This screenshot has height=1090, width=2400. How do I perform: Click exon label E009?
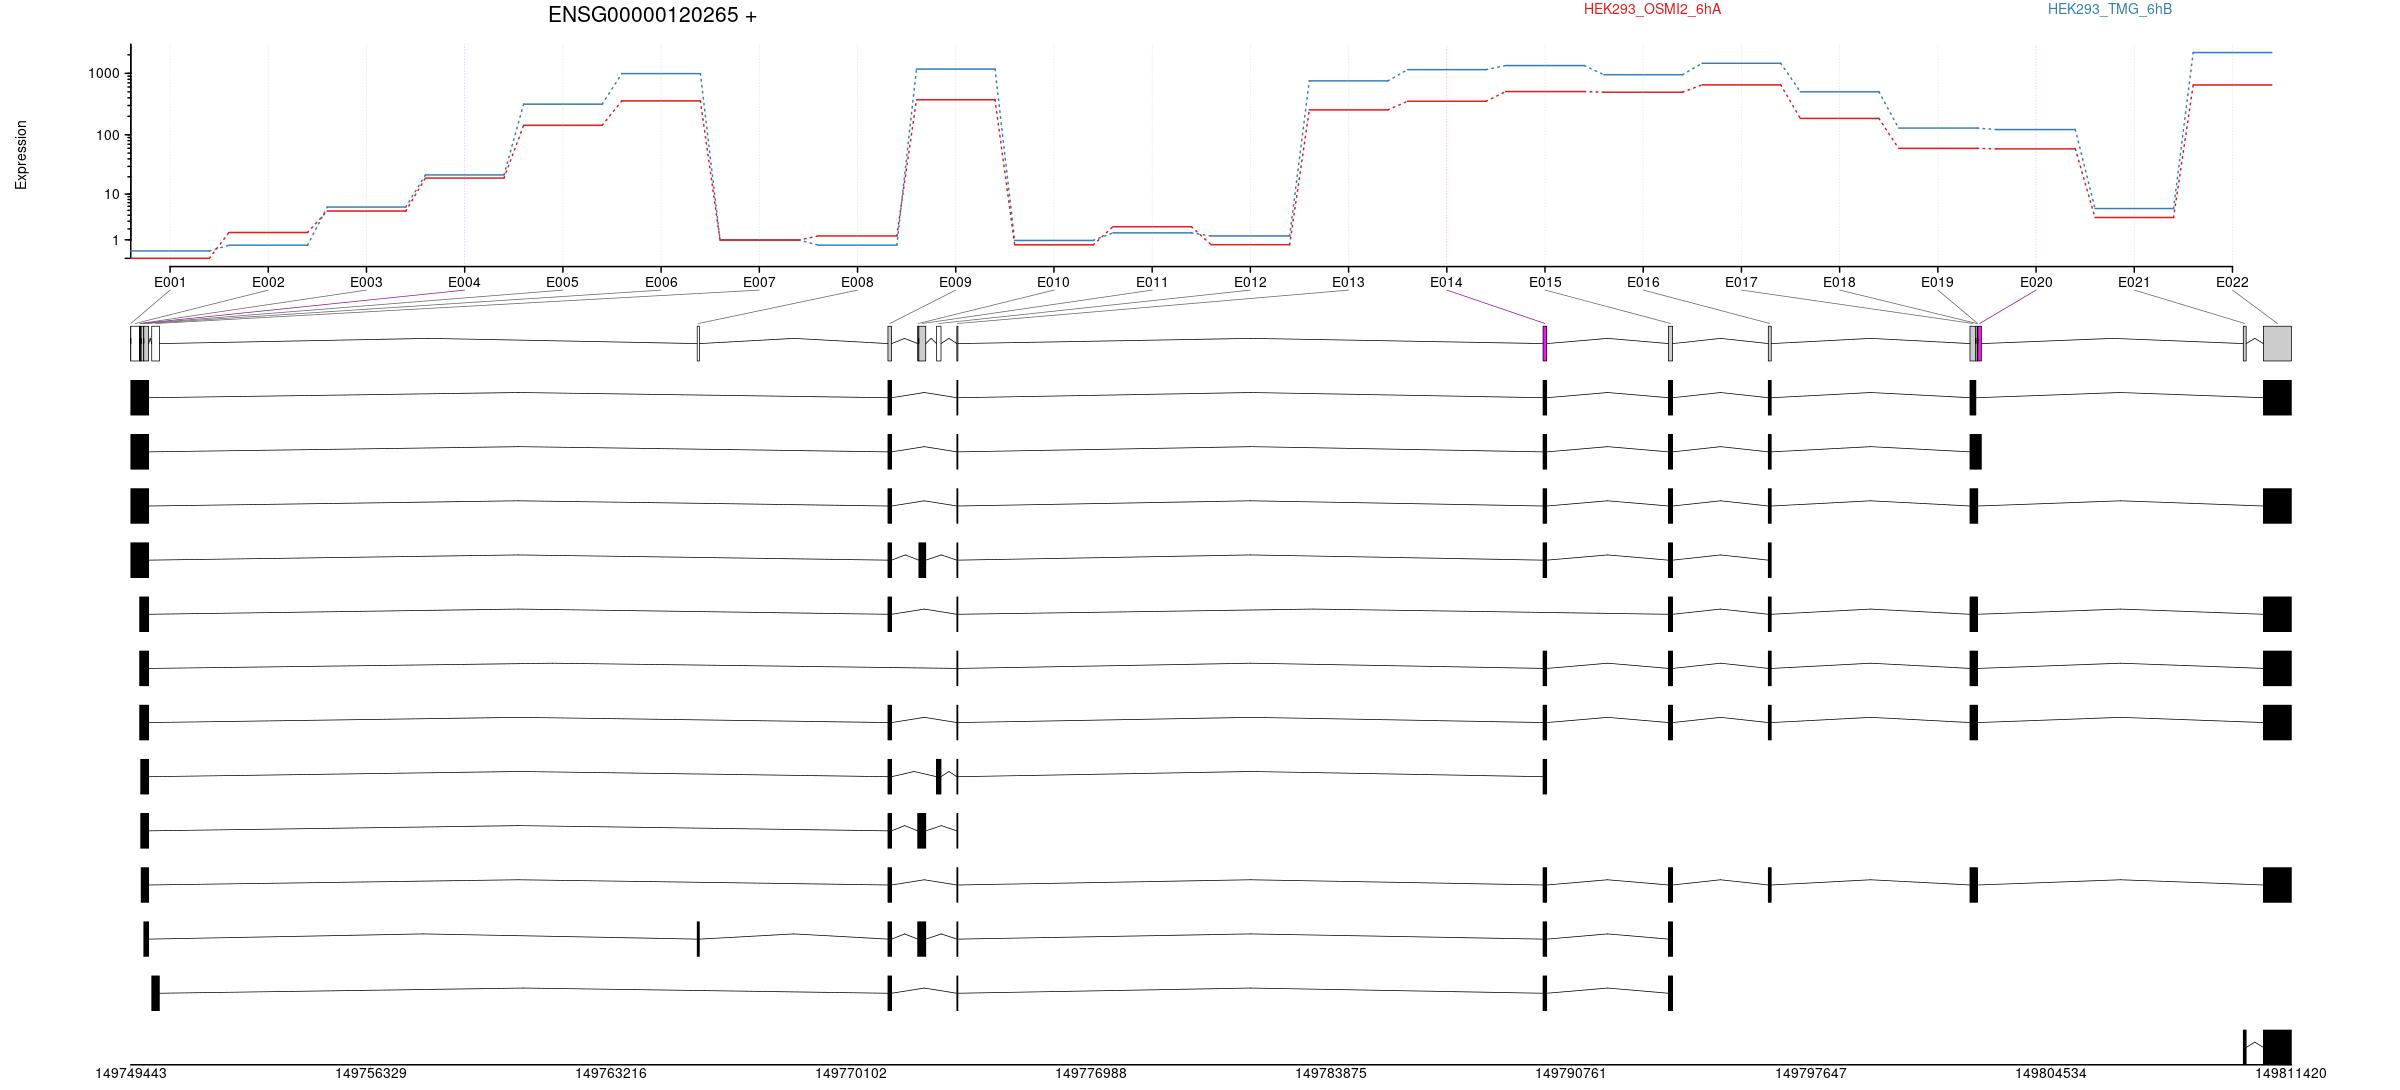pos(955,282)
